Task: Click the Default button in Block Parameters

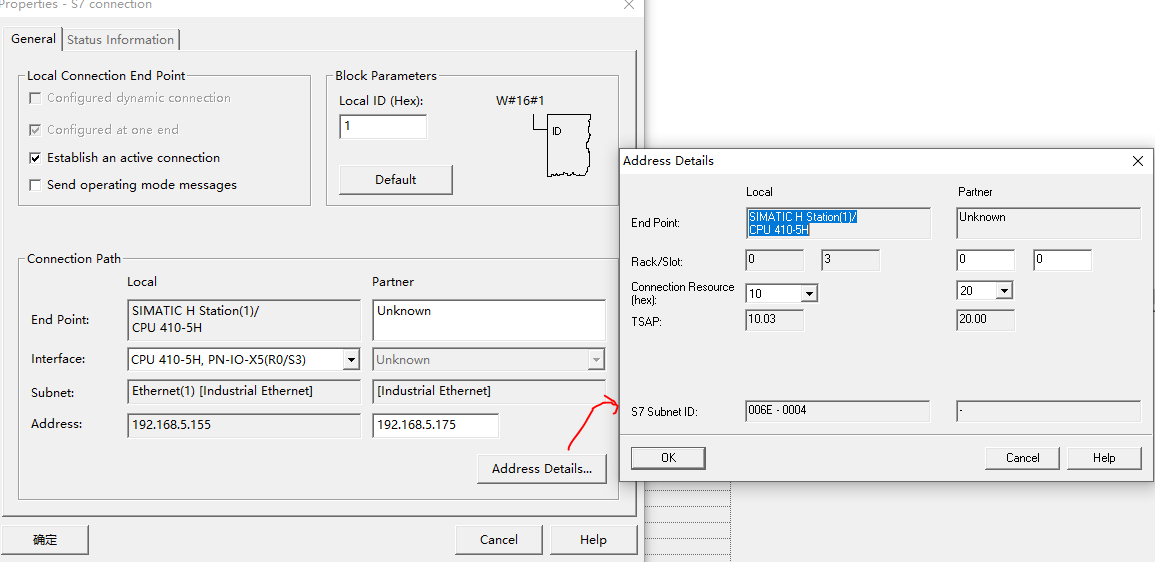Action: [396, 180]
